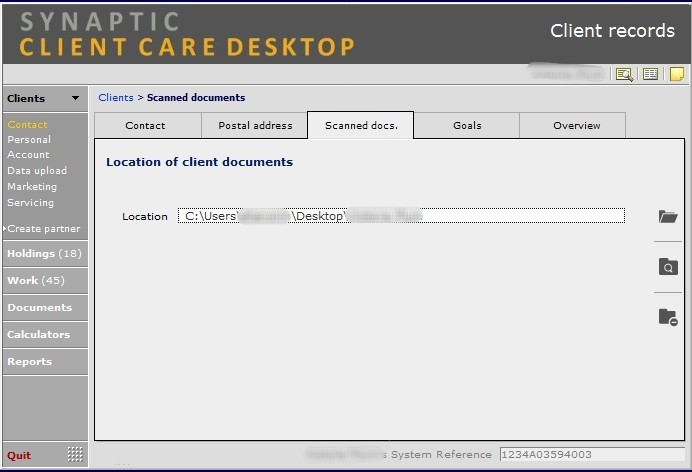Image resolution: width=692 pixels, height=472 pixels.
Task: Open the Overview tab
Action: coord(572,125)
